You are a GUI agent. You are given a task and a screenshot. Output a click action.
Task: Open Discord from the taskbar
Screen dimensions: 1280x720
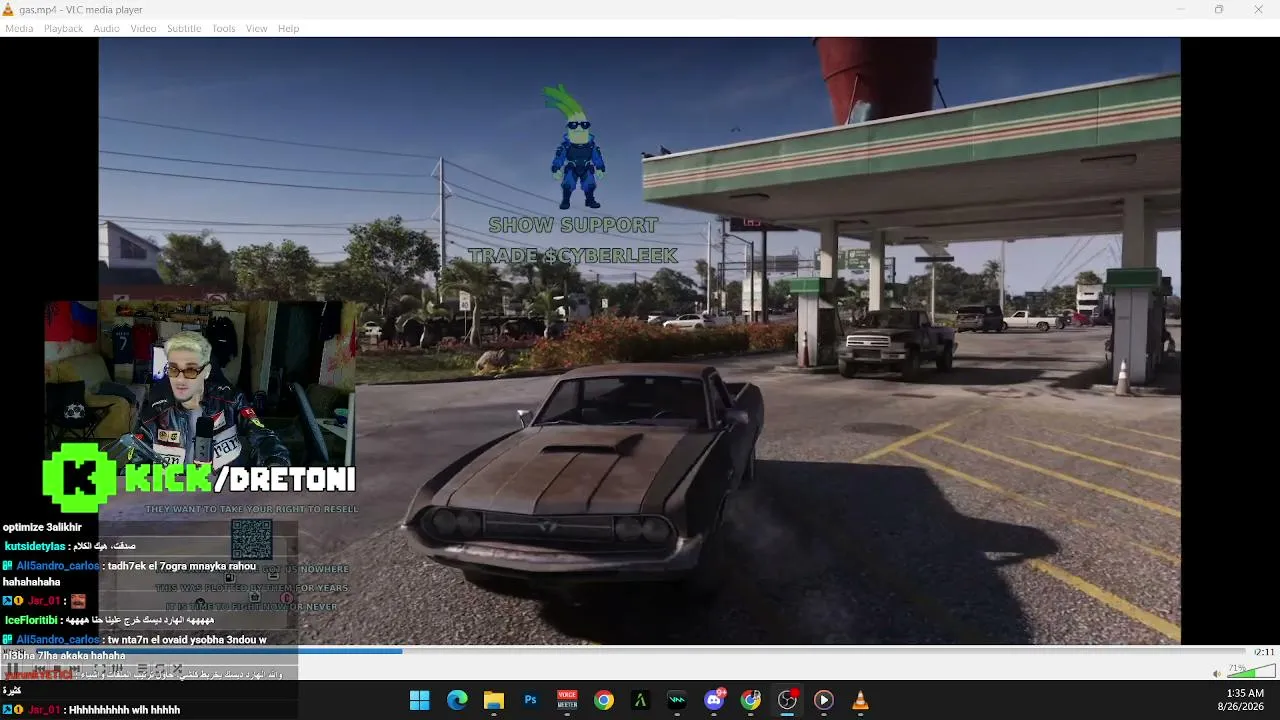[714, 700]
